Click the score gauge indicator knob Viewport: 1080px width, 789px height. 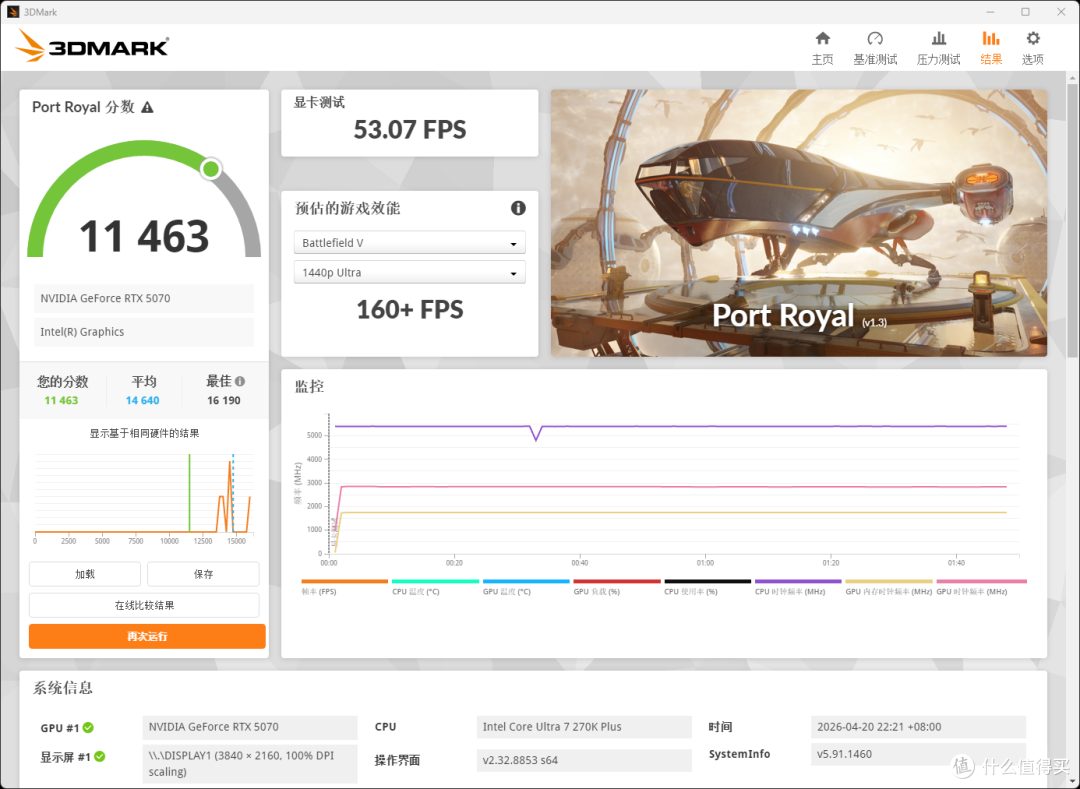[x=211, y=169]
